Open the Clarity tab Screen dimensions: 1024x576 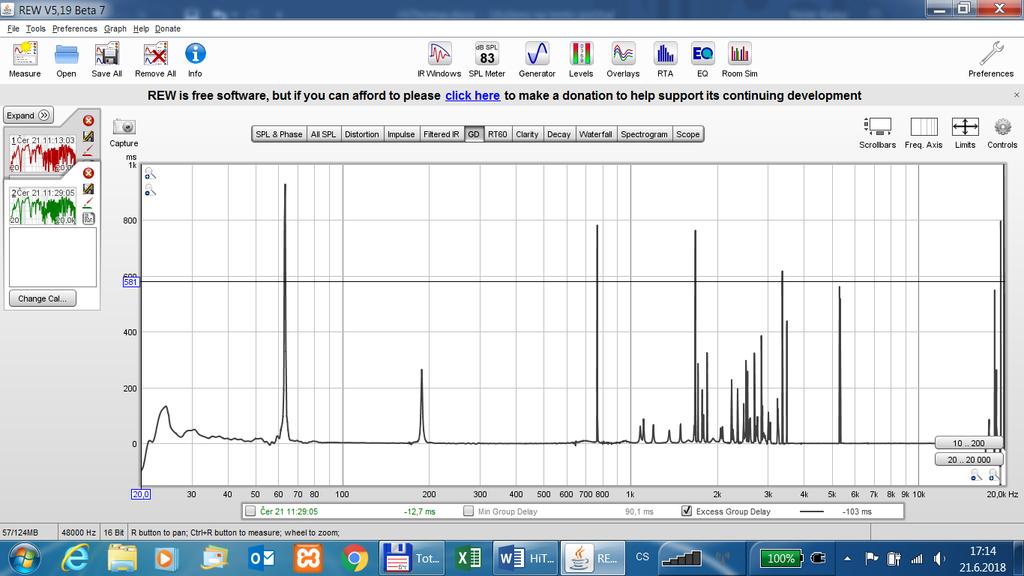pos(527,134)
